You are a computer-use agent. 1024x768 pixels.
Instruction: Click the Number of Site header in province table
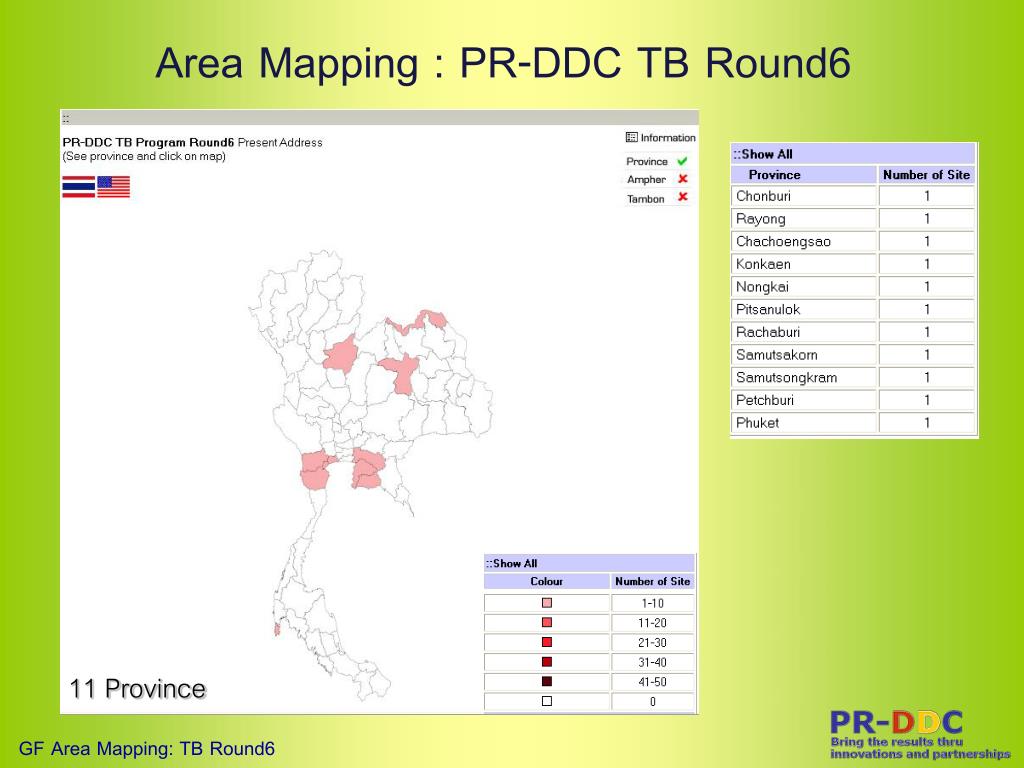926,174
